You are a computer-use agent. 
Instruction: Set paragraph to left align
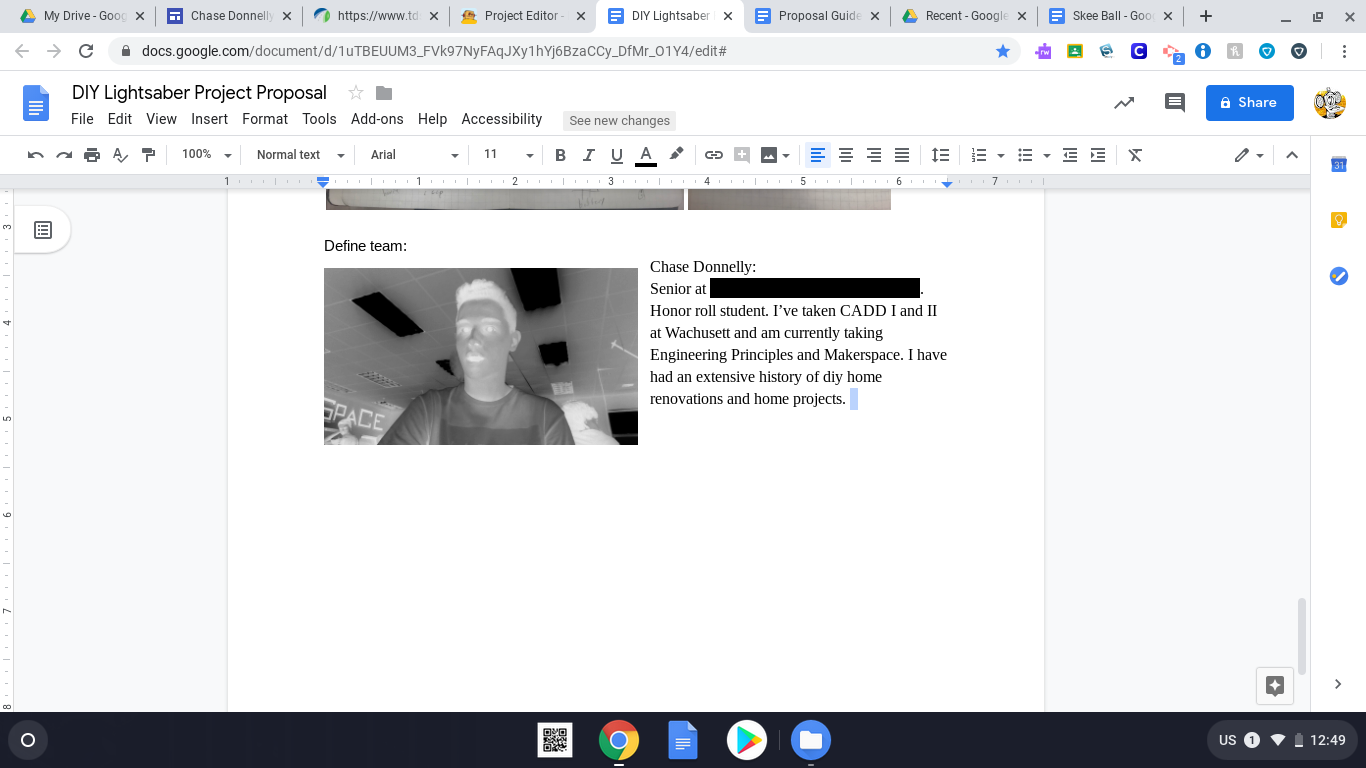coord(818,155)
